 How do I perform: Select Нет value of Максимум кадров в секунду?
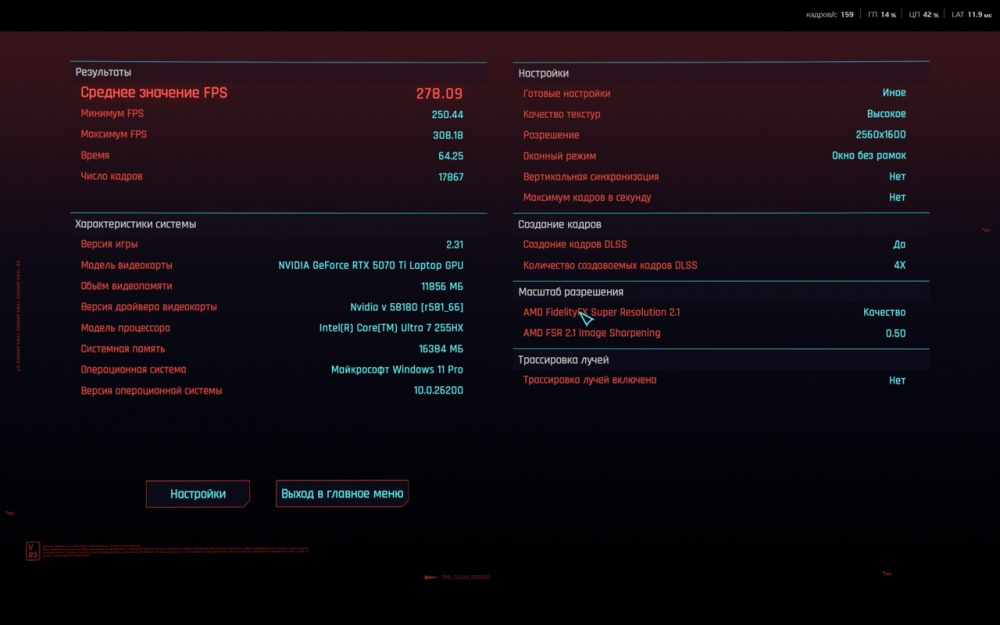(x=897, y=198)
